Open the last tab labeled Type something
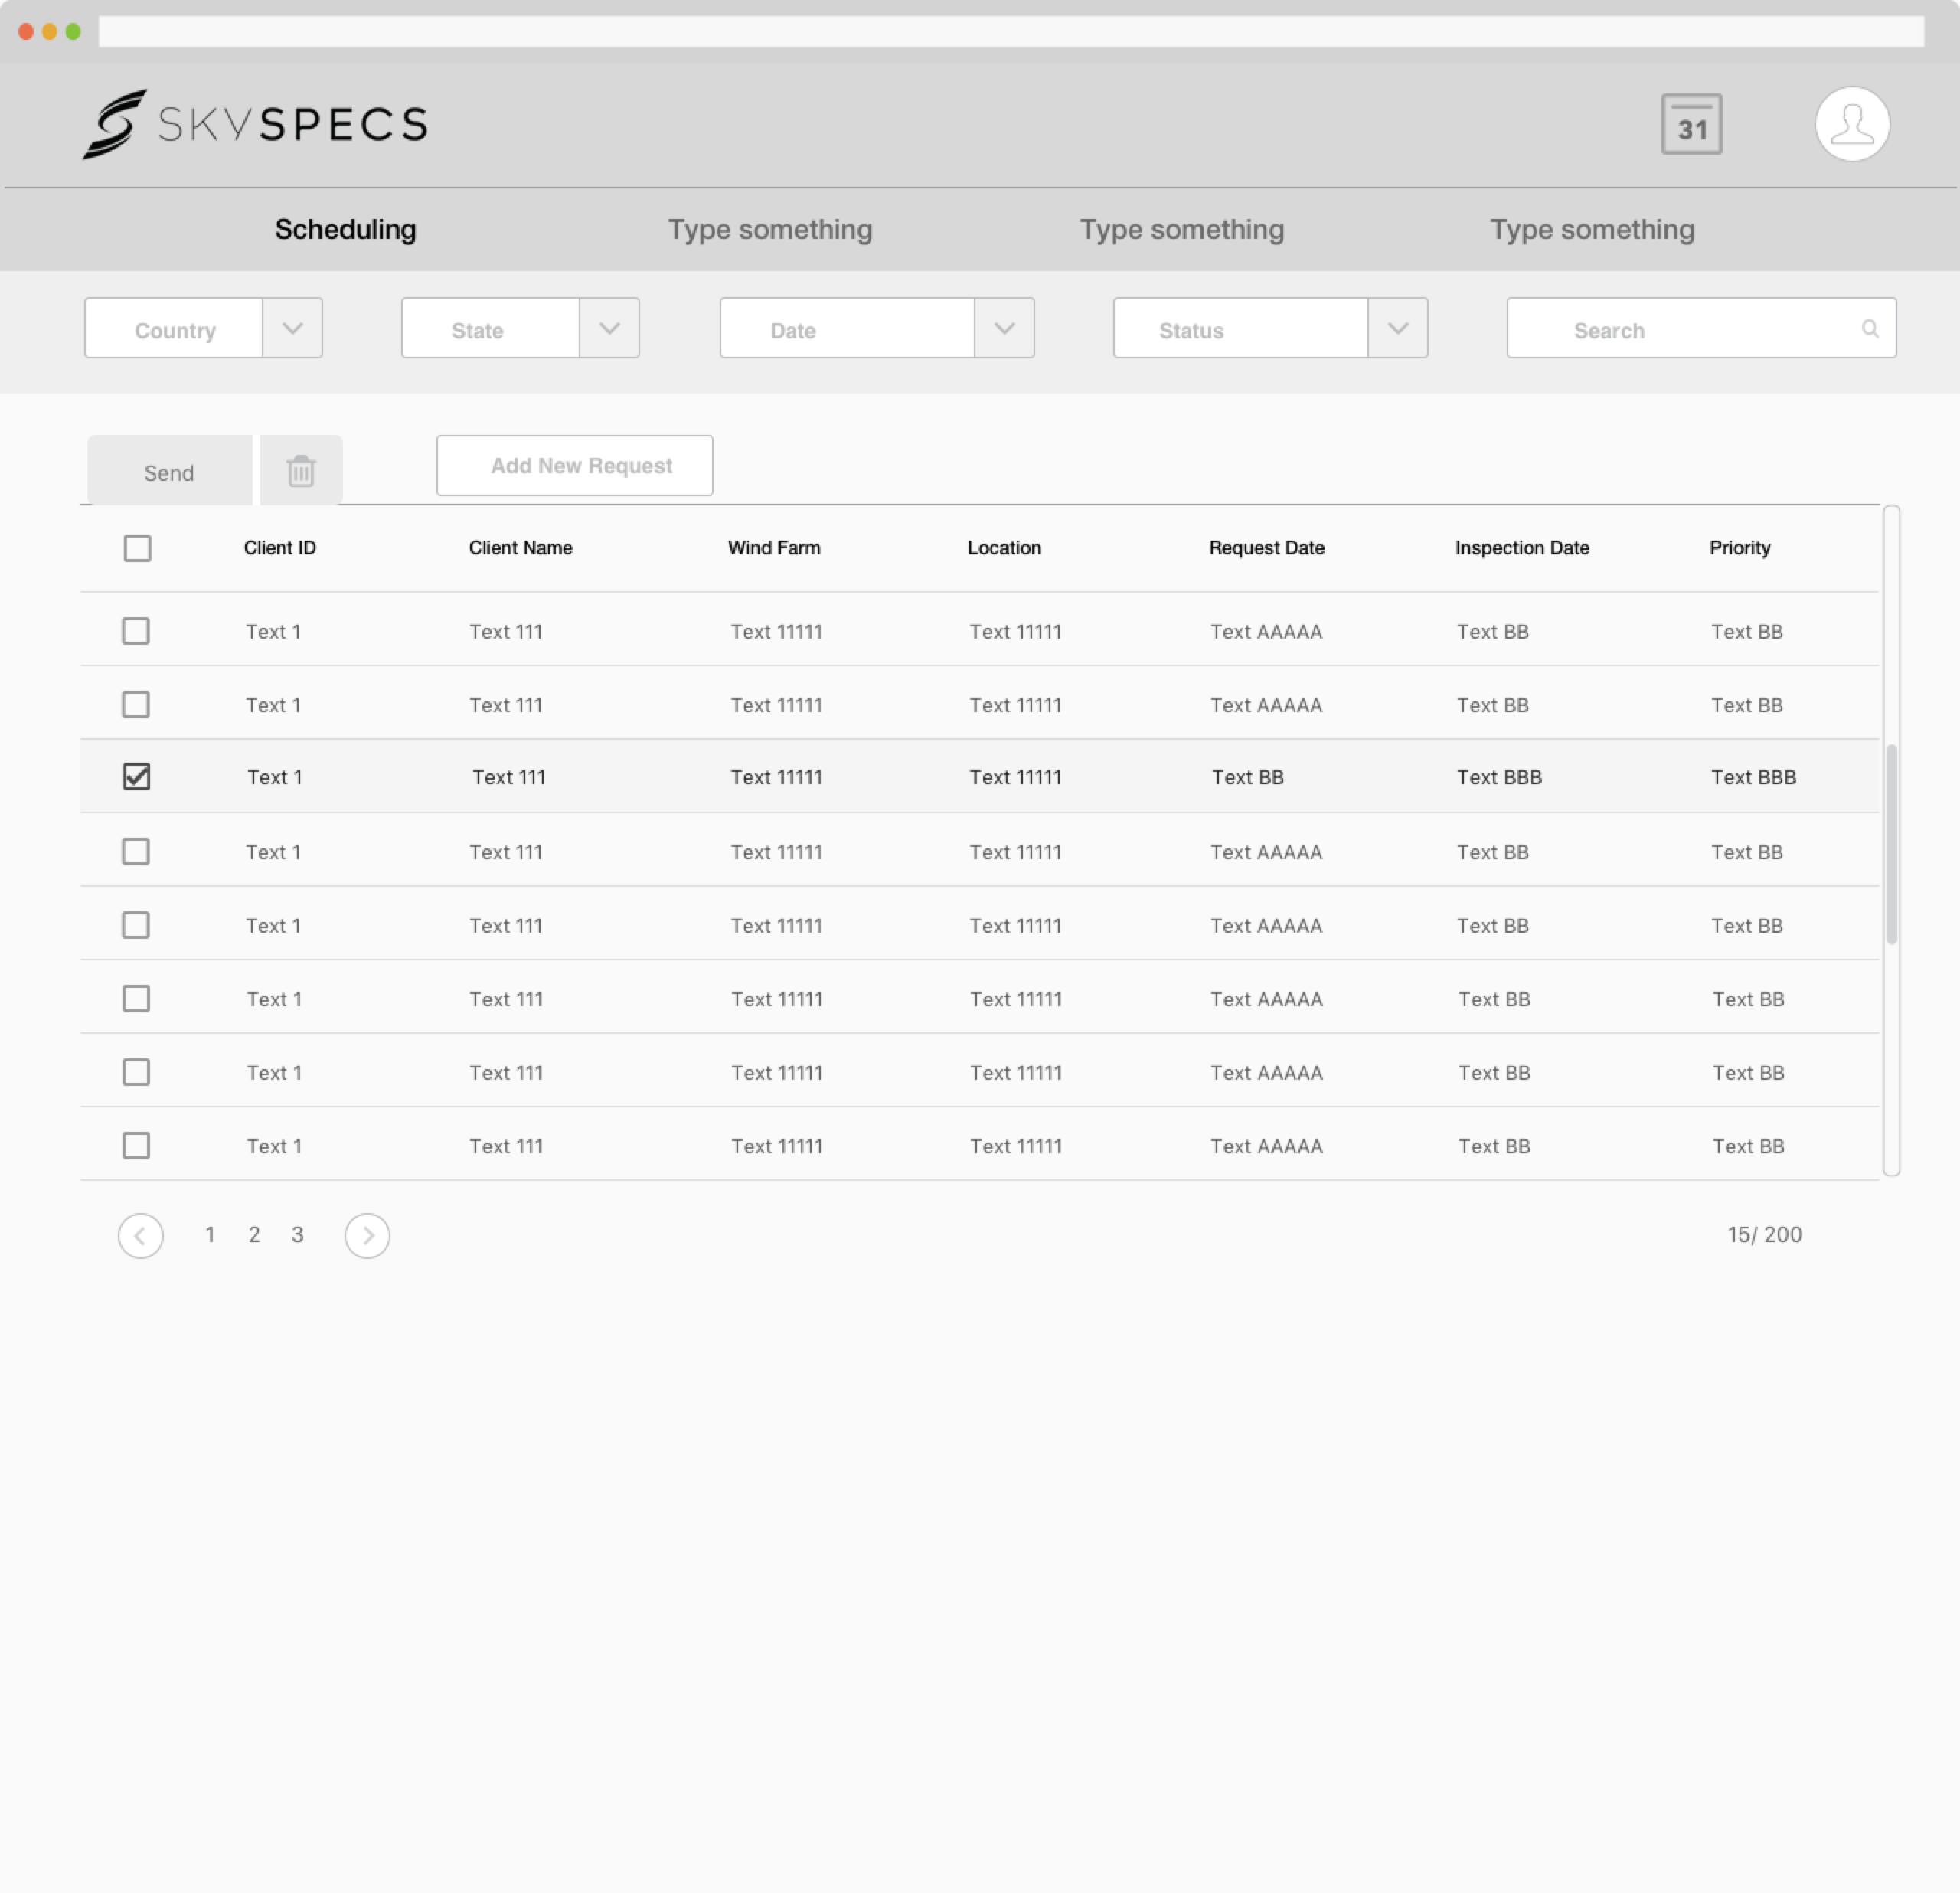The image size is (1960, 1893). pyautogui.click(x=1592, y=229)
